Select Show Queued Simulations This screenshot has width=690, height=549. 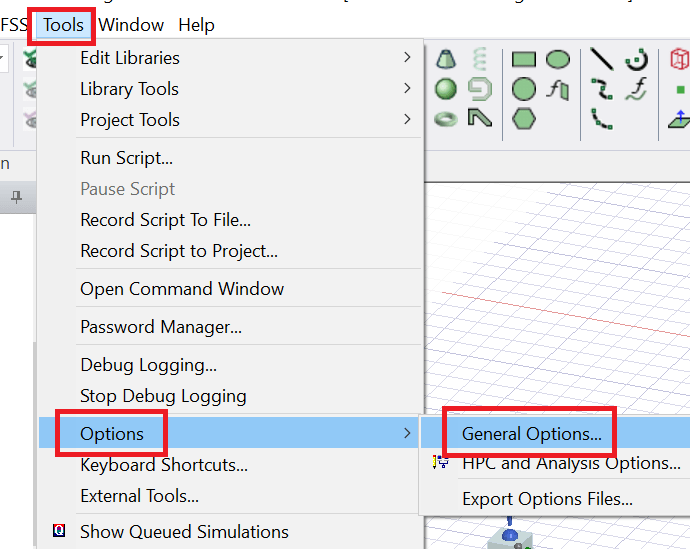[184, 532]
